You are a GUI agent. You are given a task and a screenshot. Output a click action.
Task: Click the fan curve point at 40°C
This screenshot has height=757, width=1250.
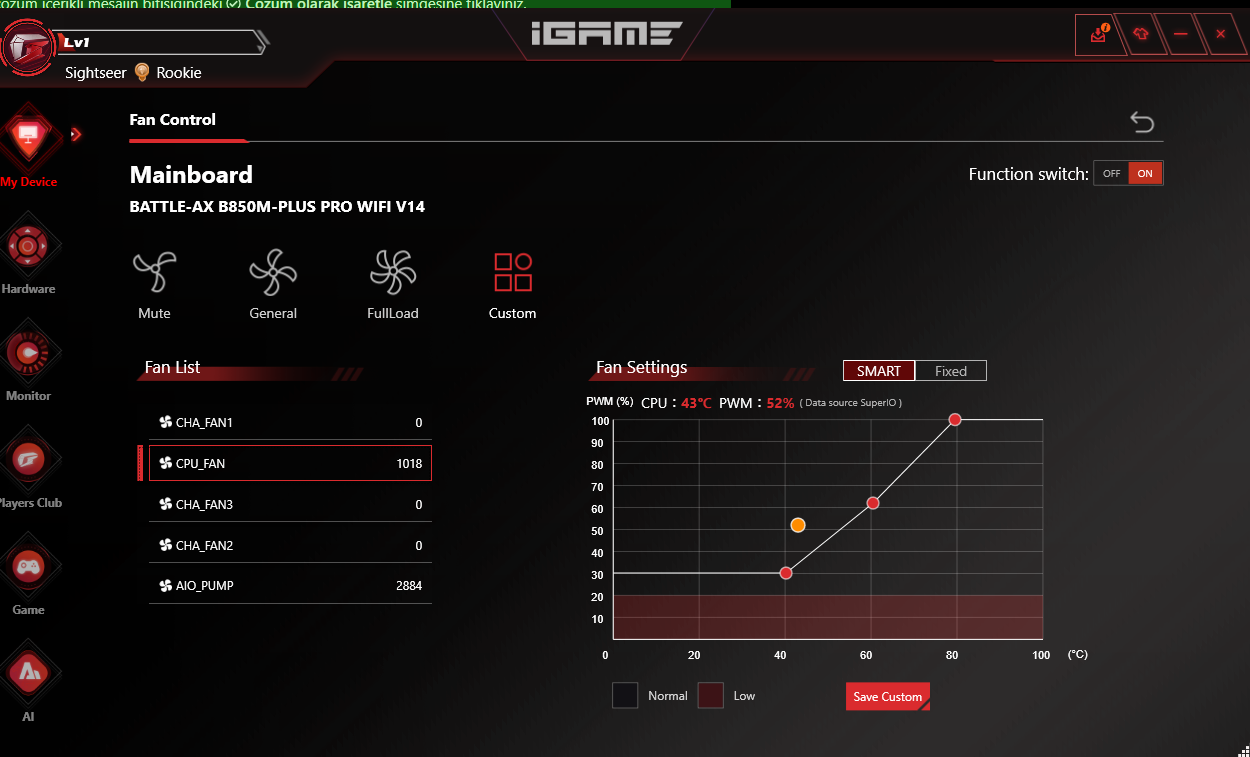point(786,573)
